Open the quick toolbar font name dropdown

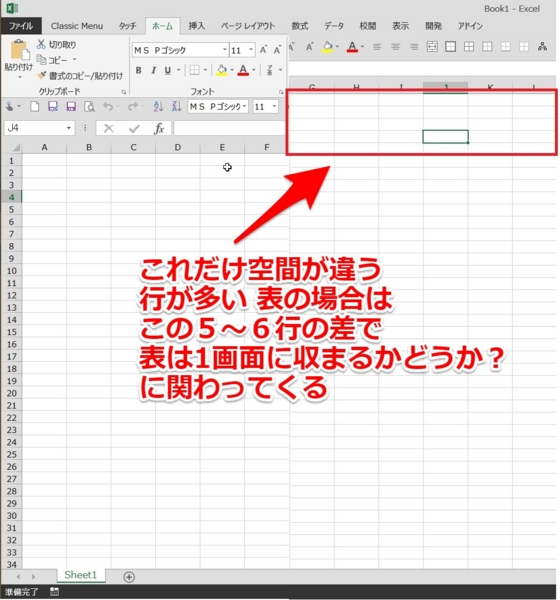tap(244, 106)
